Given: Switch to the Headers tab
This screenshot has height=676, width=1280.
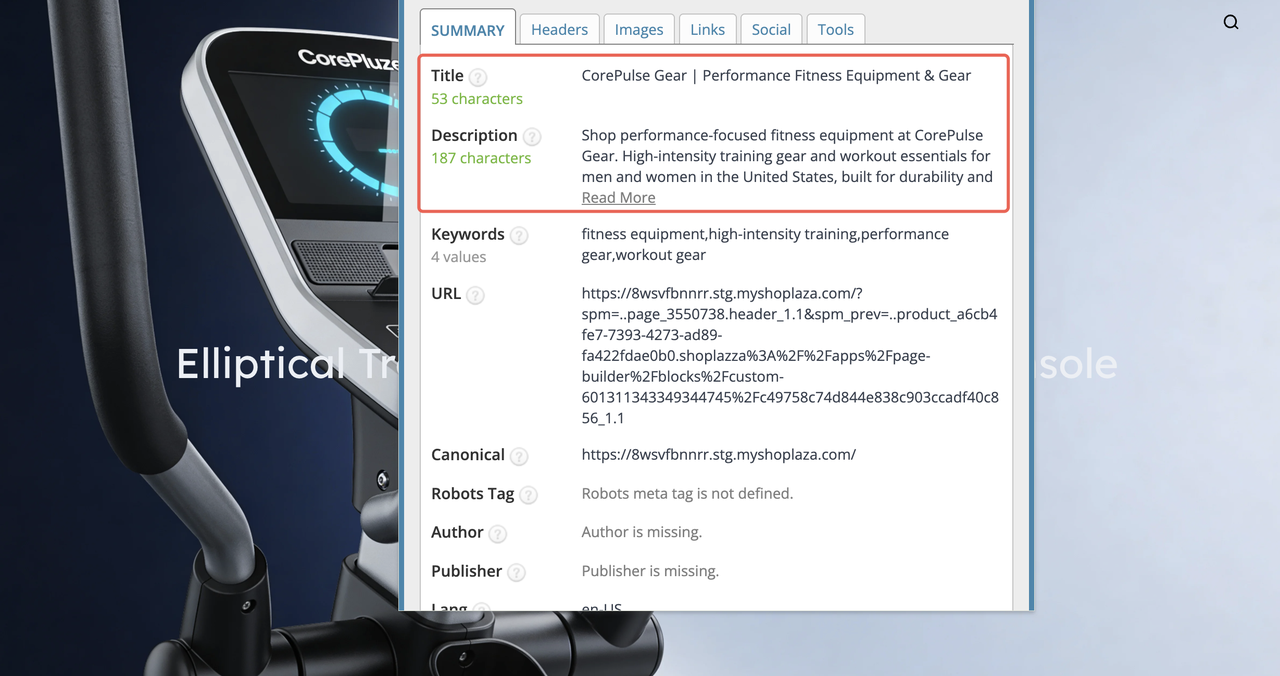Looking at the screenshot, I should coord(559,29).
